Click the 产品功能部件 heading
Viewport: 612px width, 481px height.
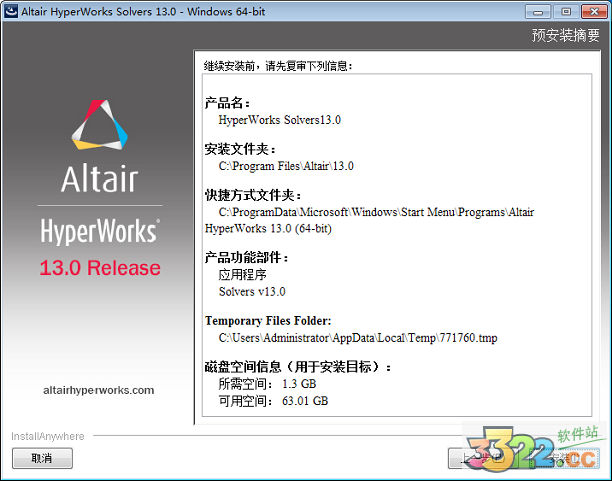247,257
